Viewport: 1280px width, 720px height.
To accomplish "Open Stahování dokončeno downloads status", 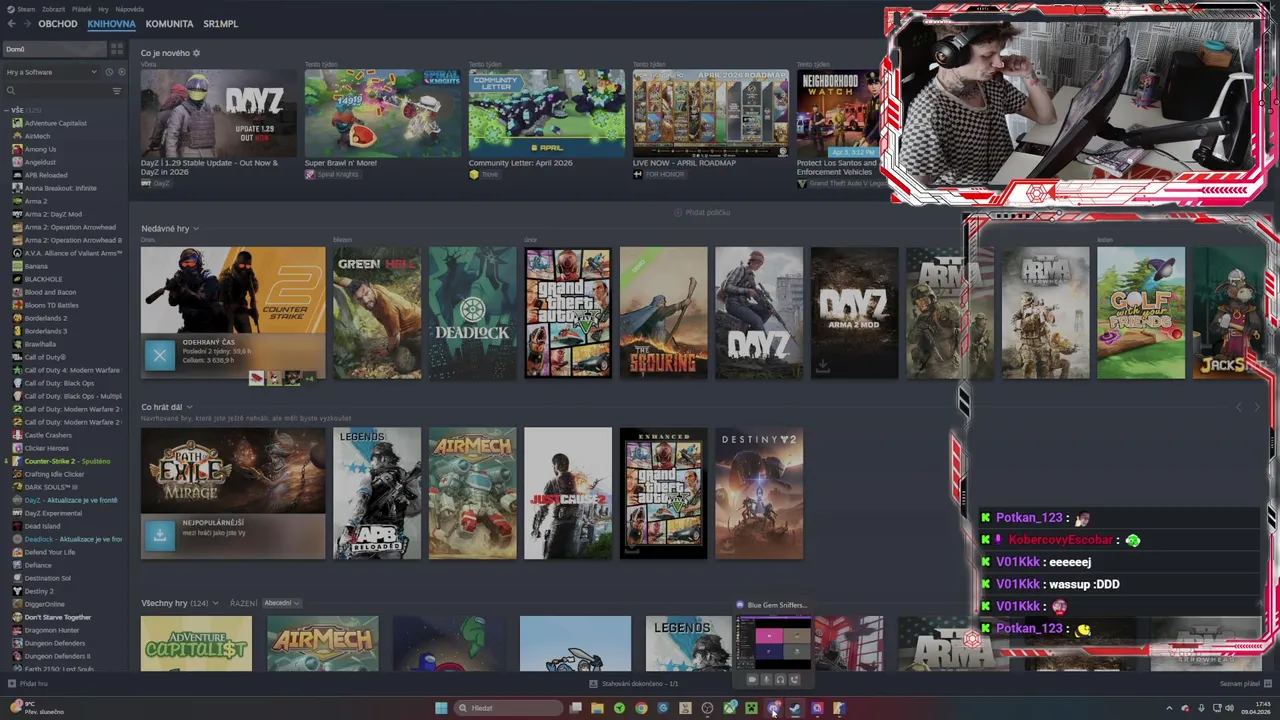I will click(634, 684).
